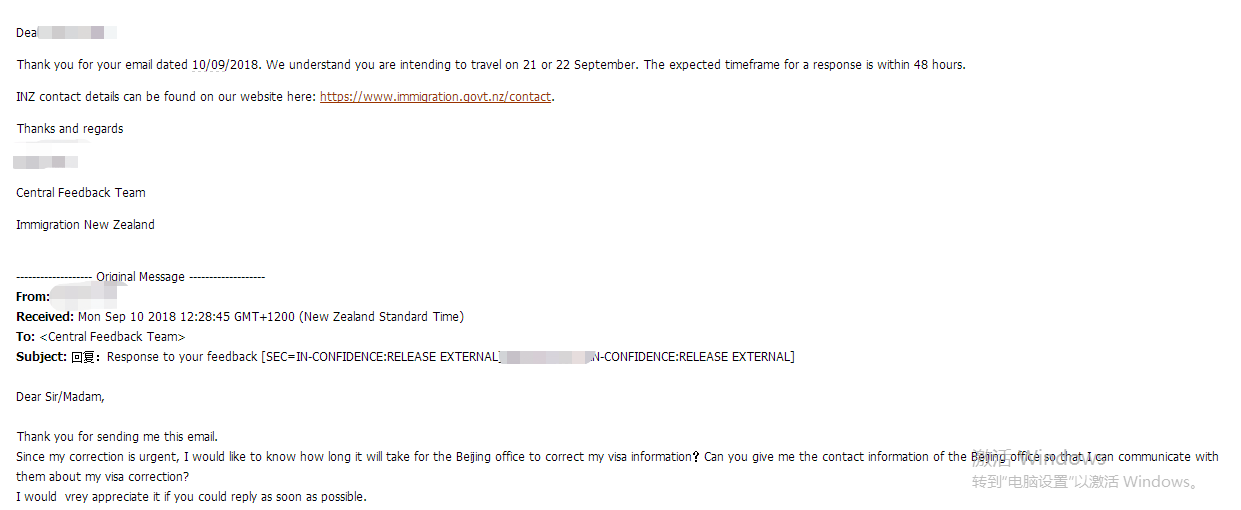This screenshot has width=1241, height=510.
Task: Click the blurred portion of the subject line
Action: pos(545,357)
